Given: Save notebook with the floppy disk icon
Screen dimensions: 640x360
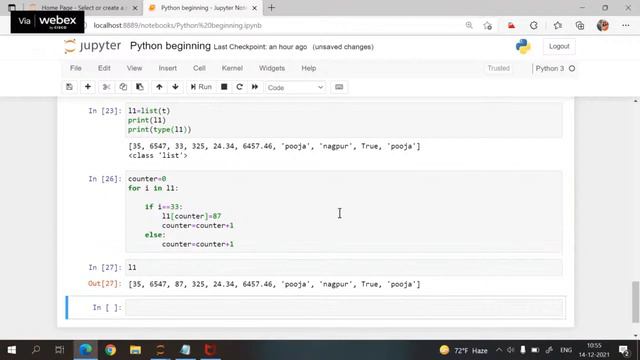Looking at the screenshot, I should (69, 87).
